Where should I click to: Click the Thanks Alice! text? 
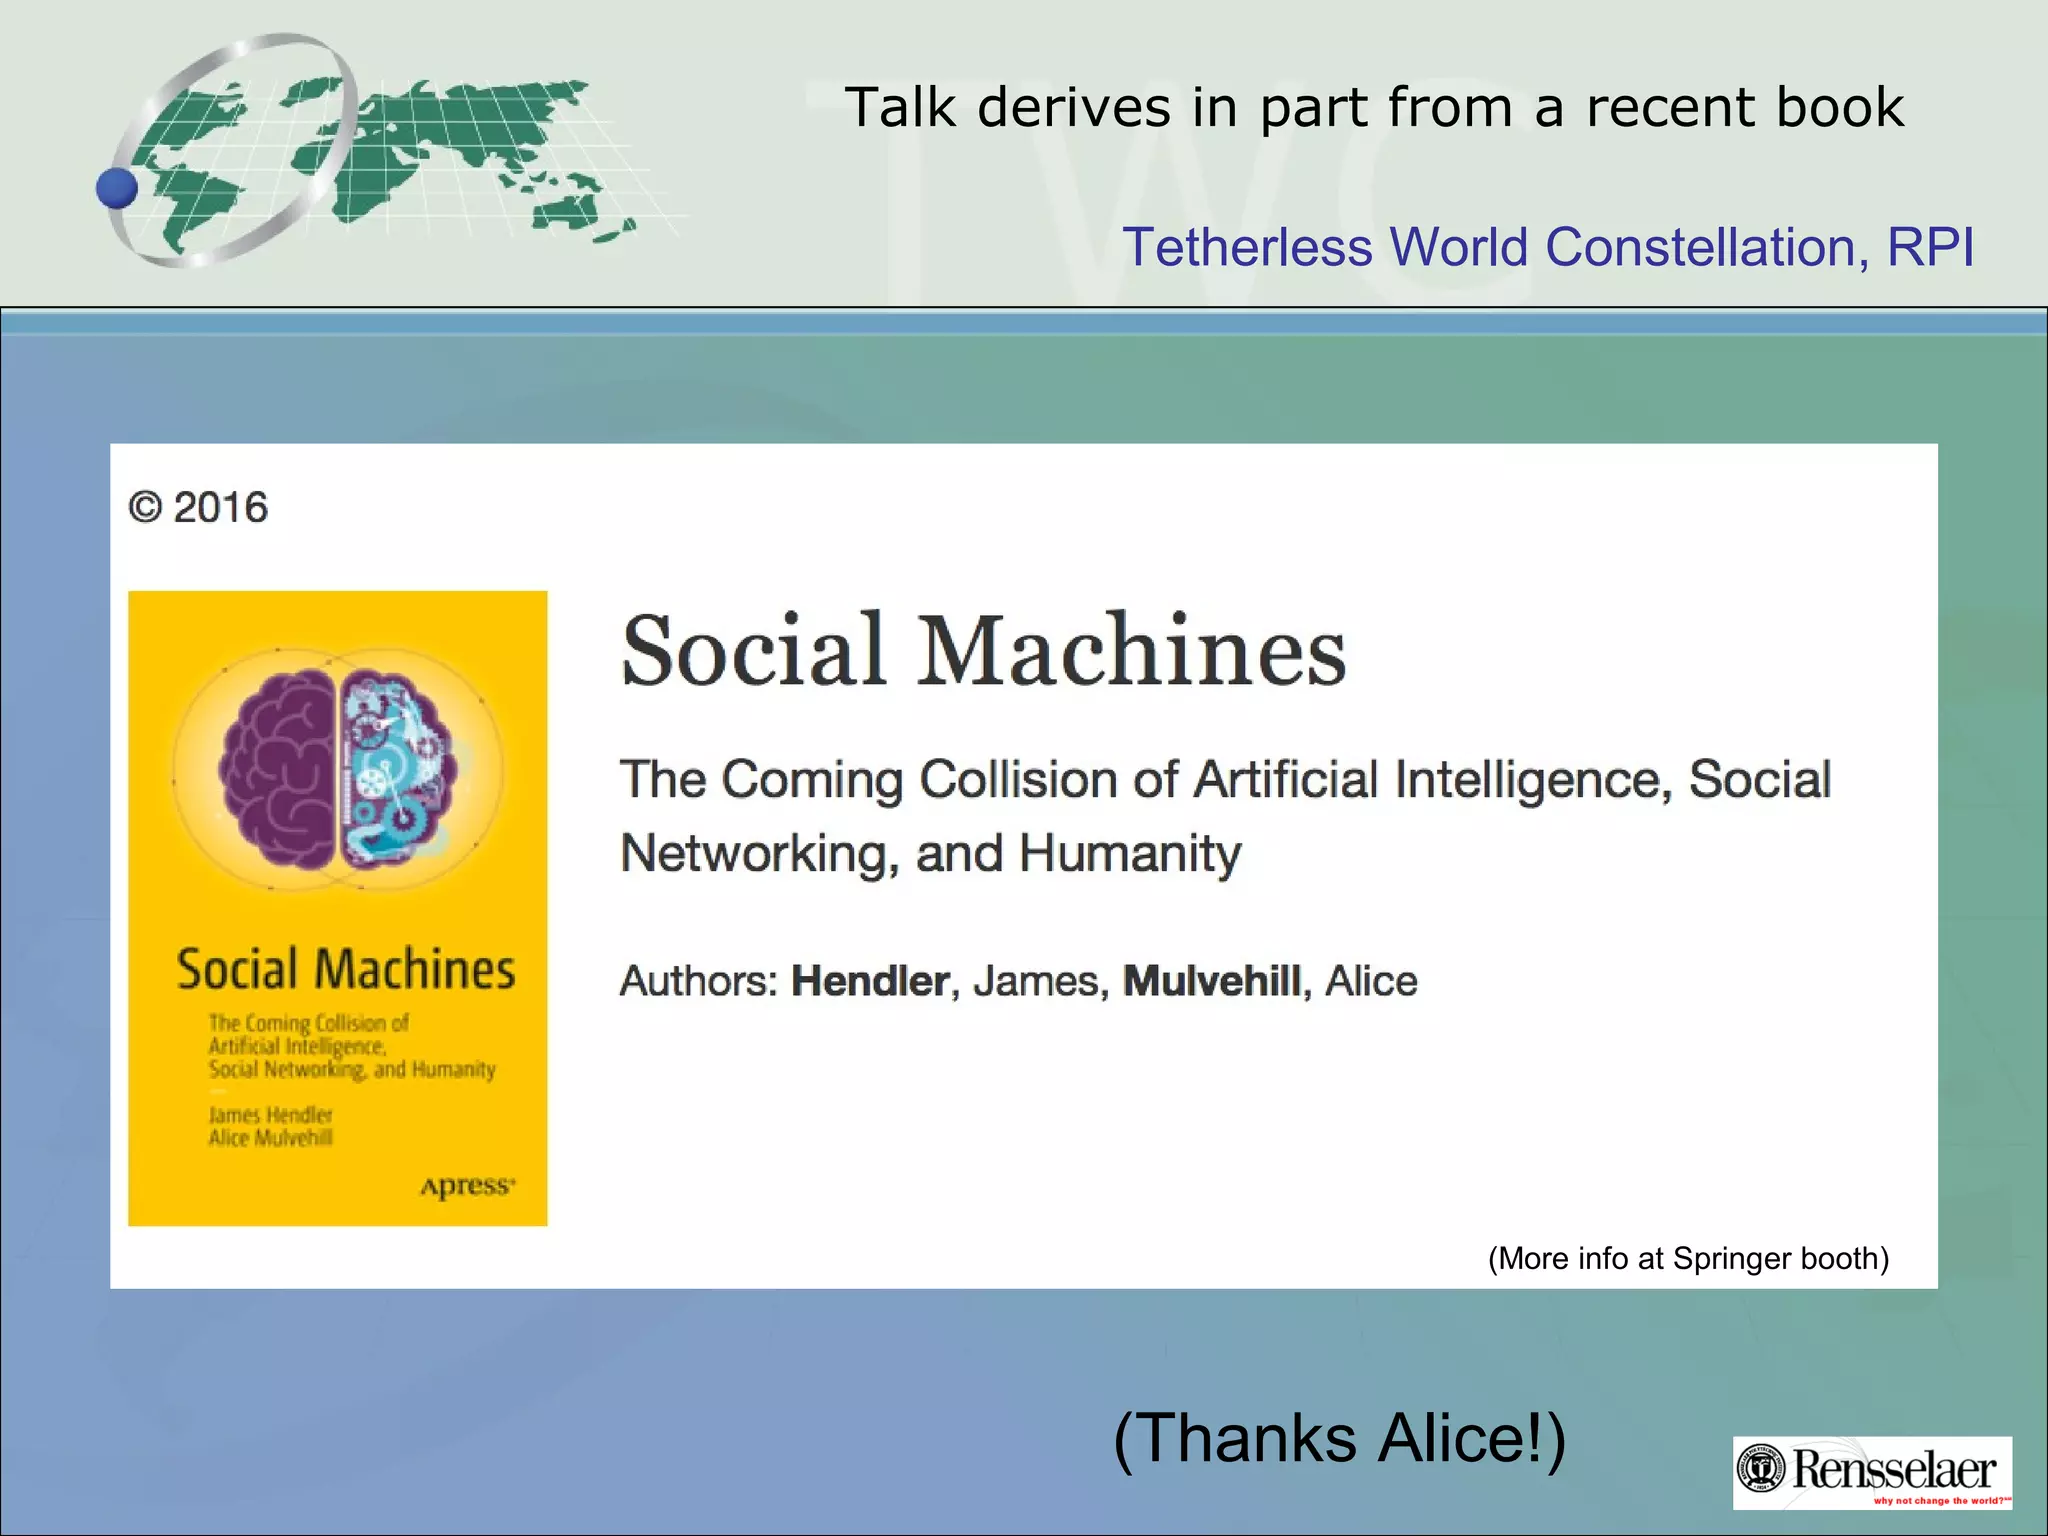tap(1339, 1439)
